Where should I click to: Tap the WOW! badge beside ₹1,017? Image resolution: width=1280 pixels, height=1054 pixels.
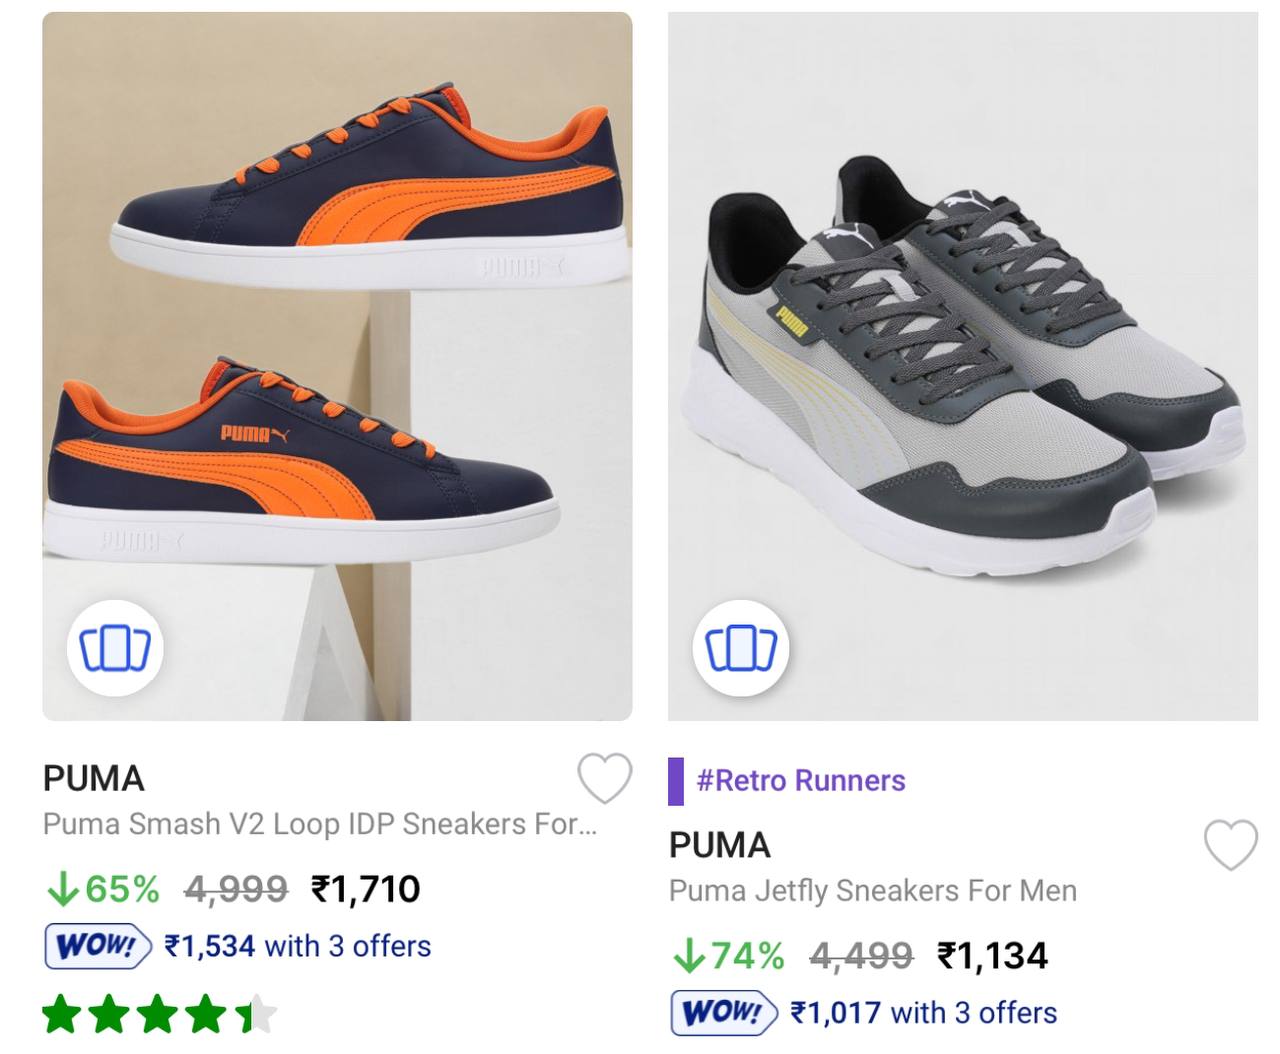pyautogui.click(x=723, y=1013)
